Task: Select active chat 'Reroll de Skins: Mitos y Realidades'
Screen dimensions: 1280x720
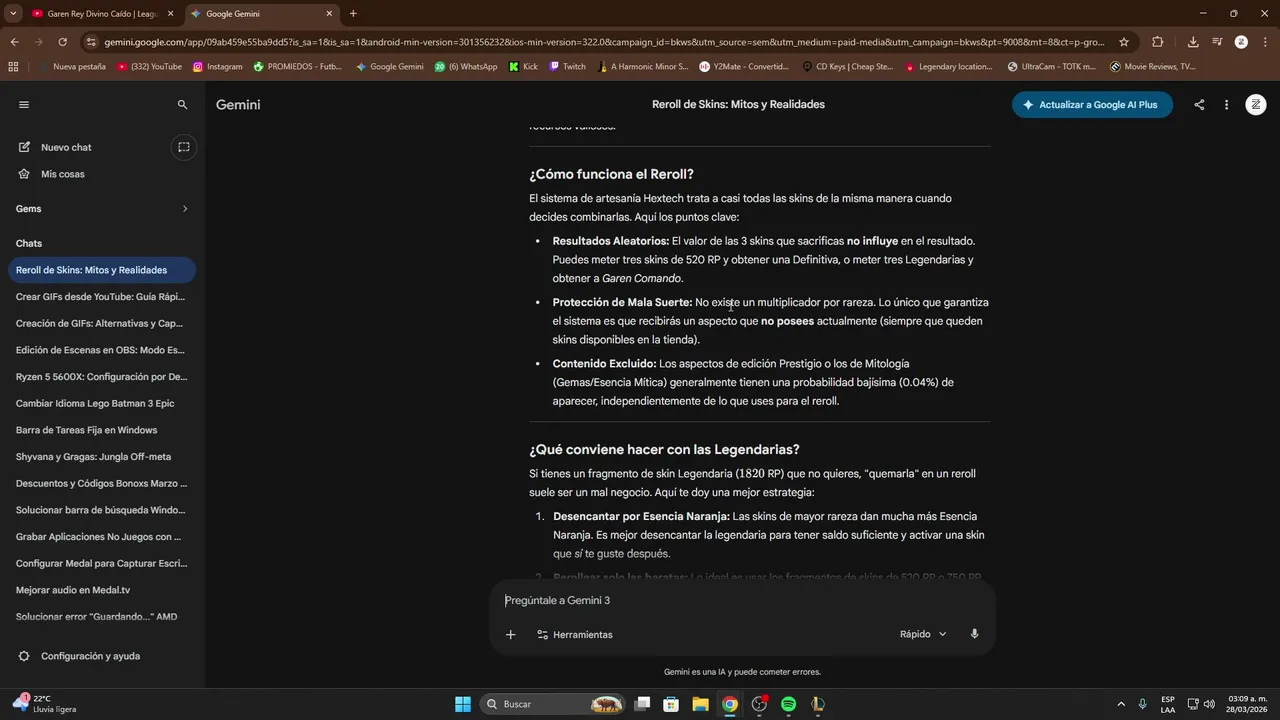Action: (x=100, y=270)
